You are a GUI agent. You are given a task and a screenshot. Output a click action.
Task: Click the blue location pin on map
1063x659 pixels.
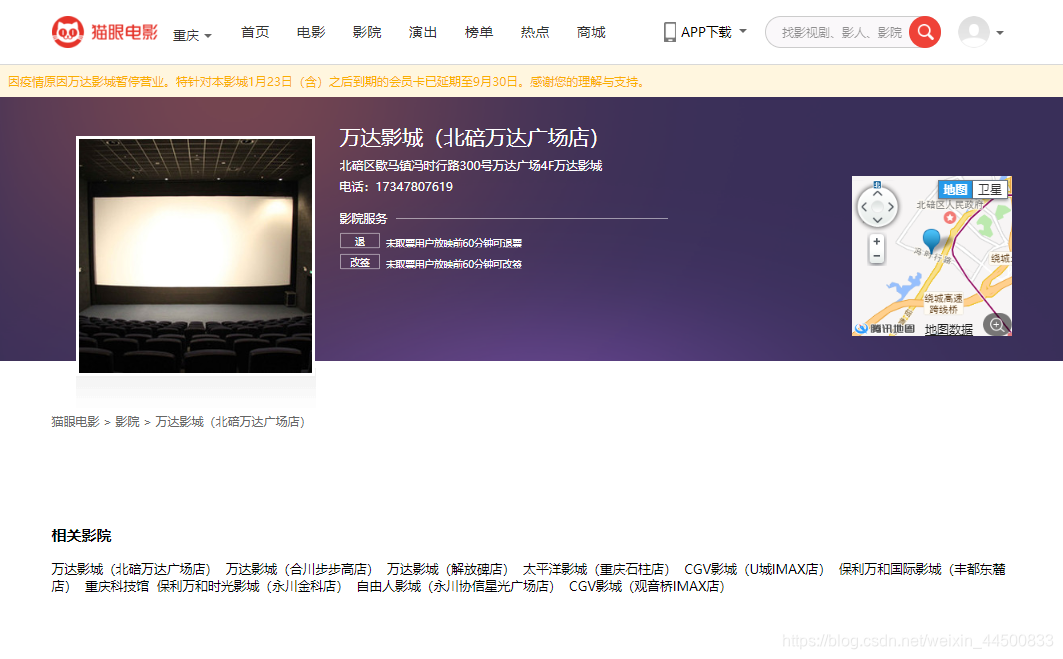point(931,240)
